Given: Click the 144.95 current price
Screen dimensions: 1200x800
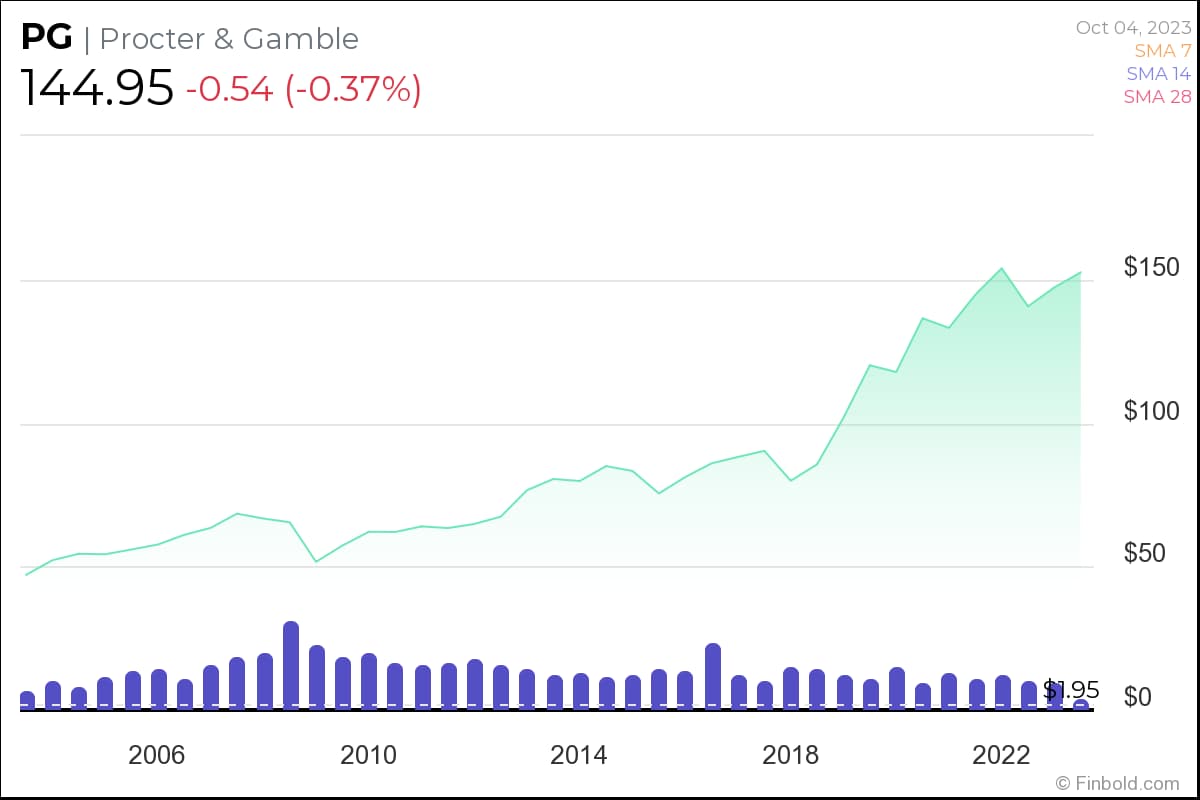Looking at the screenshot, I should [x=97, y=89].
